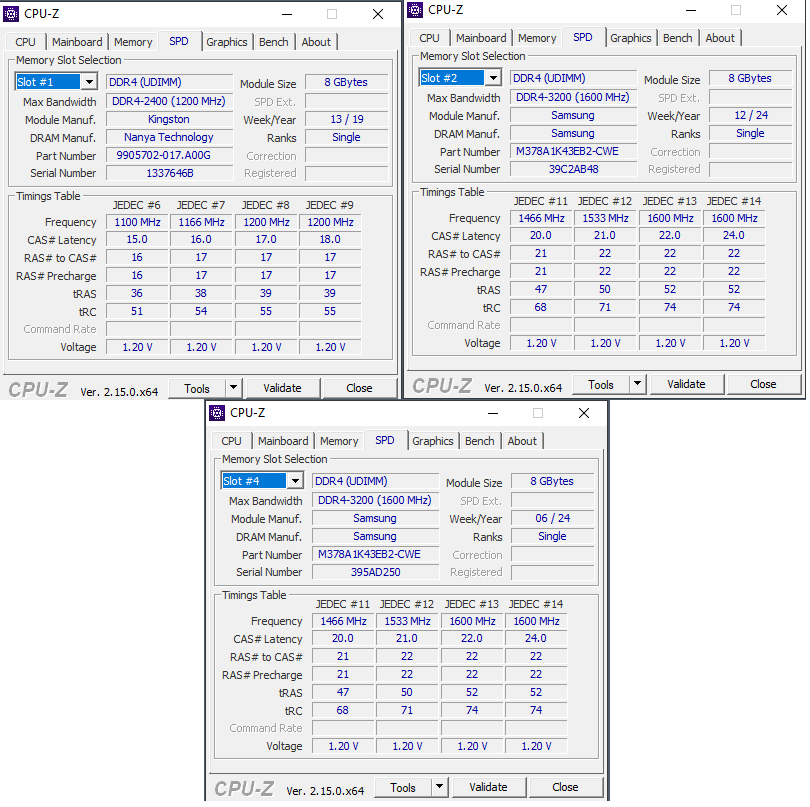
Task: Click CPU-Z app icon in Slot #4 window title bar
Action: click(x=217, y=413)
